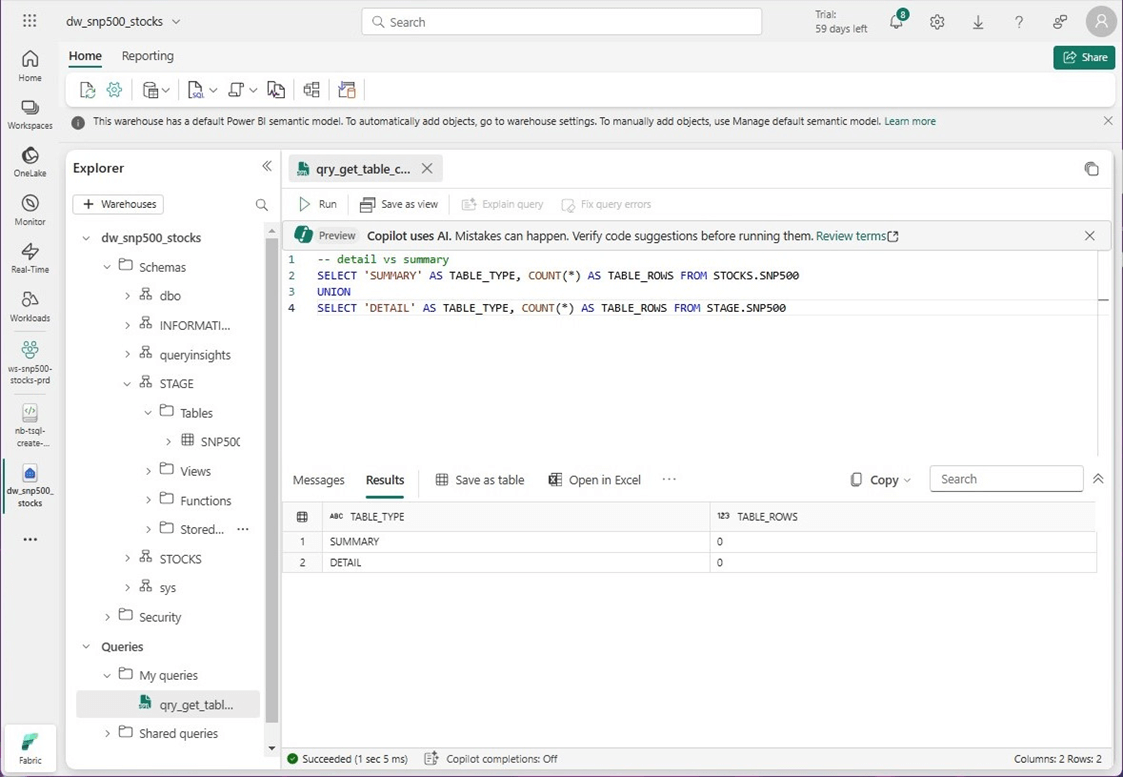The height and width of the screenshot is (777, 1123).
Task: Click the search icon in Explorer panel
Action: pyautogui.click(x=262, y=205)
